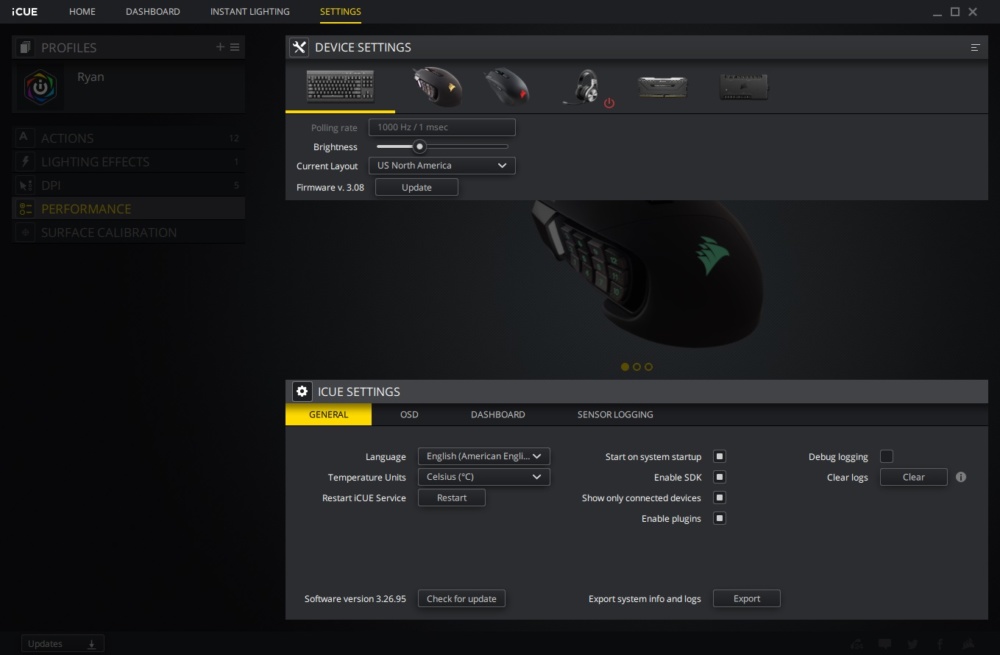Viewport: 1000px width, 655px height.
Task: Enable the Debug logging checkbox
Action: click(x=886, y=456)
